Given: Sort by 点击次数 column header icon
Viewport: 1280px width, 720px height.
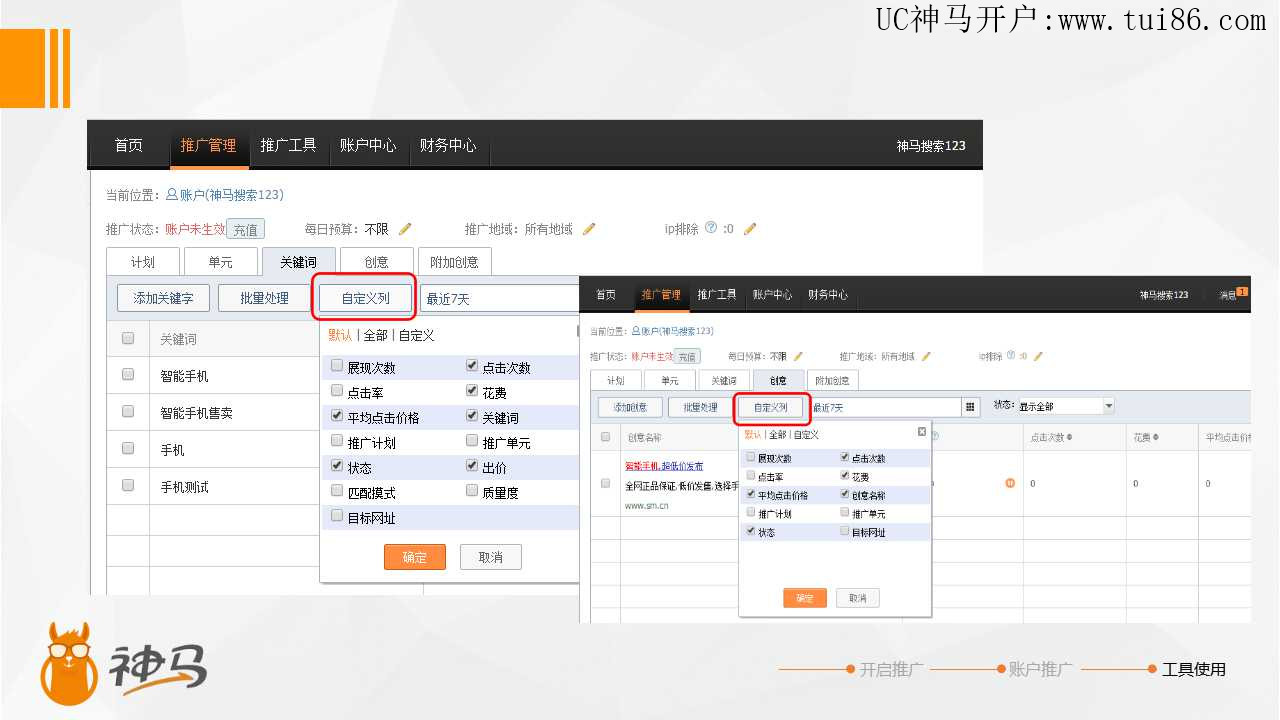Looking at the screenshot, I should click(1070, 437).
